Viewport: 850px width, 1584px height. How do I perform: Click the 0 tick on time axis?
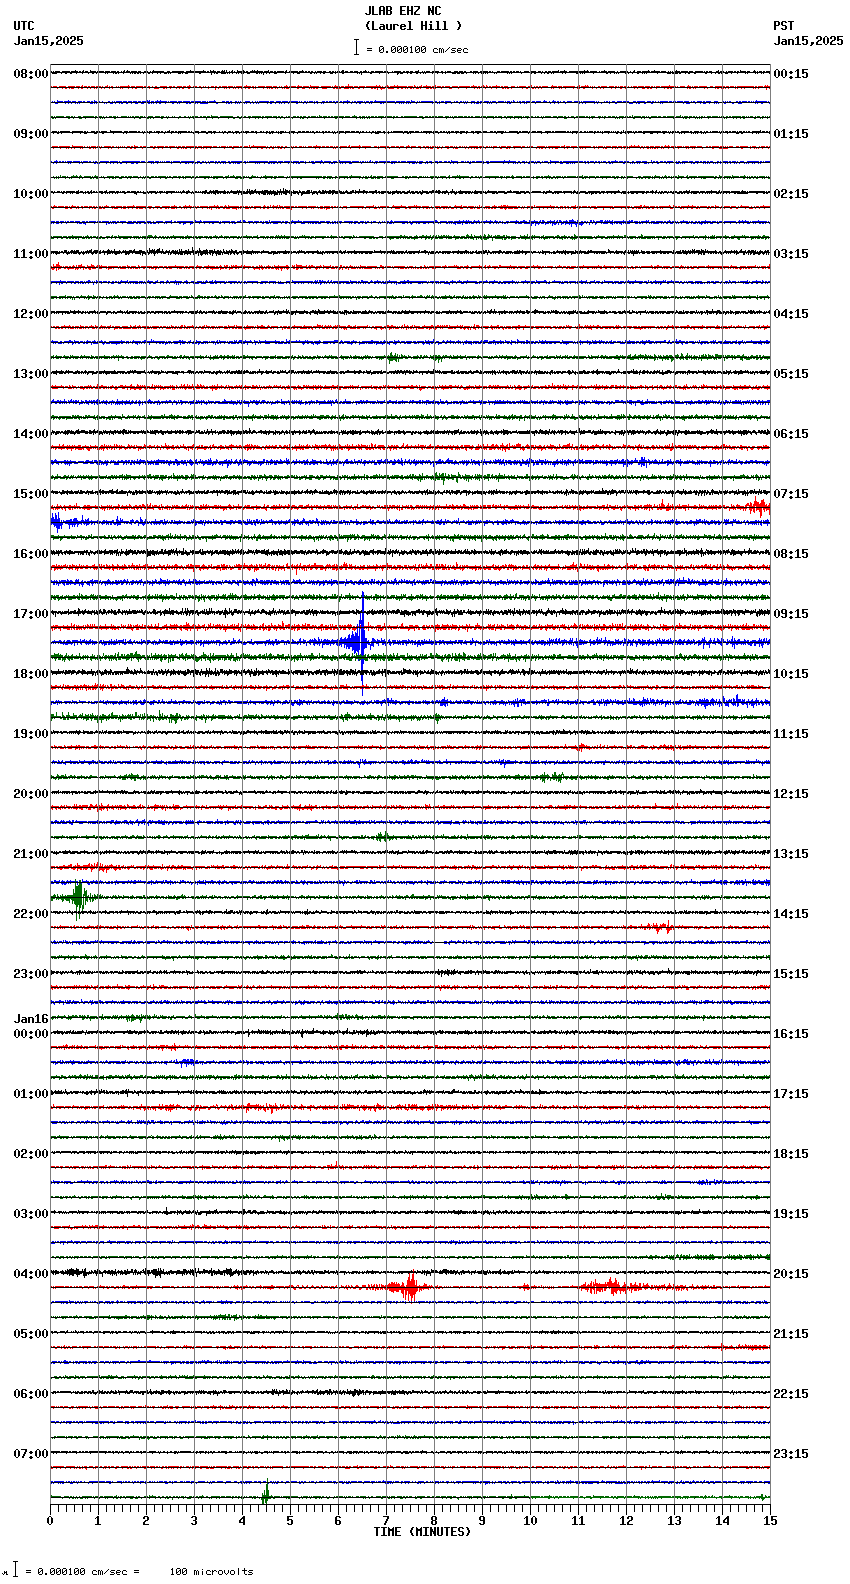50,1521
